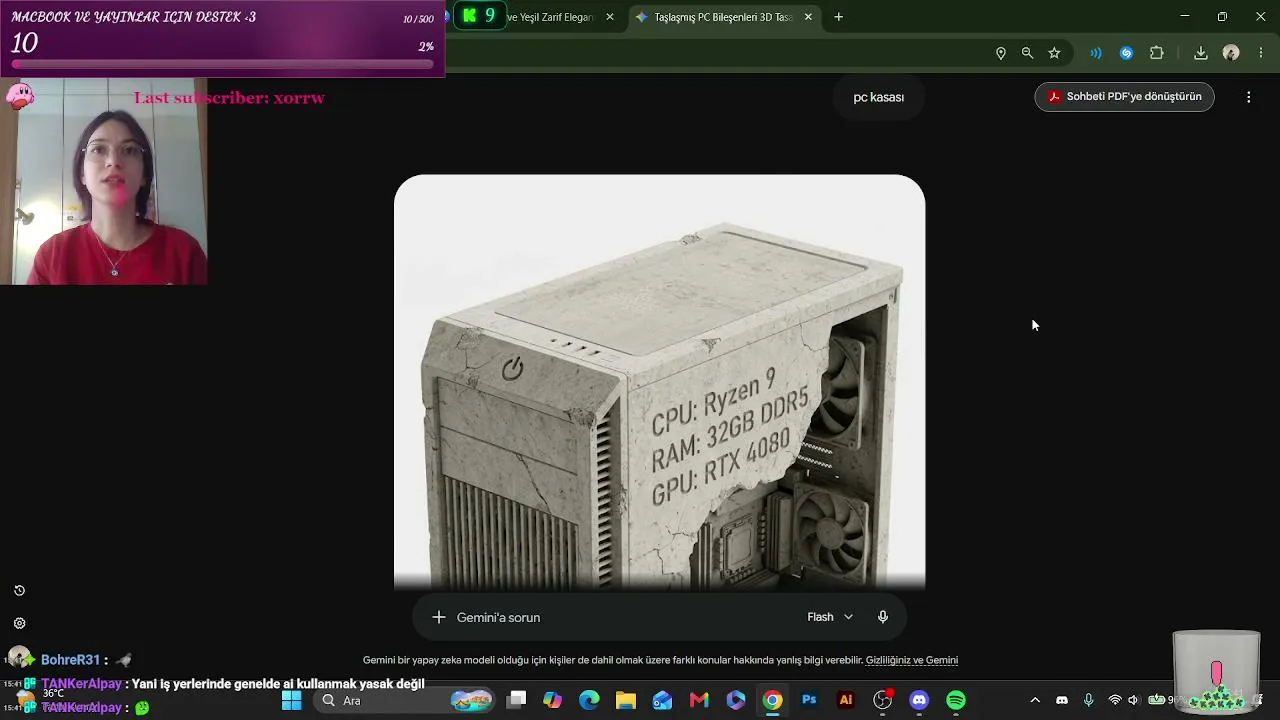
Task: Open OBS Studio from the taskbar
Action: pos(883,700)
